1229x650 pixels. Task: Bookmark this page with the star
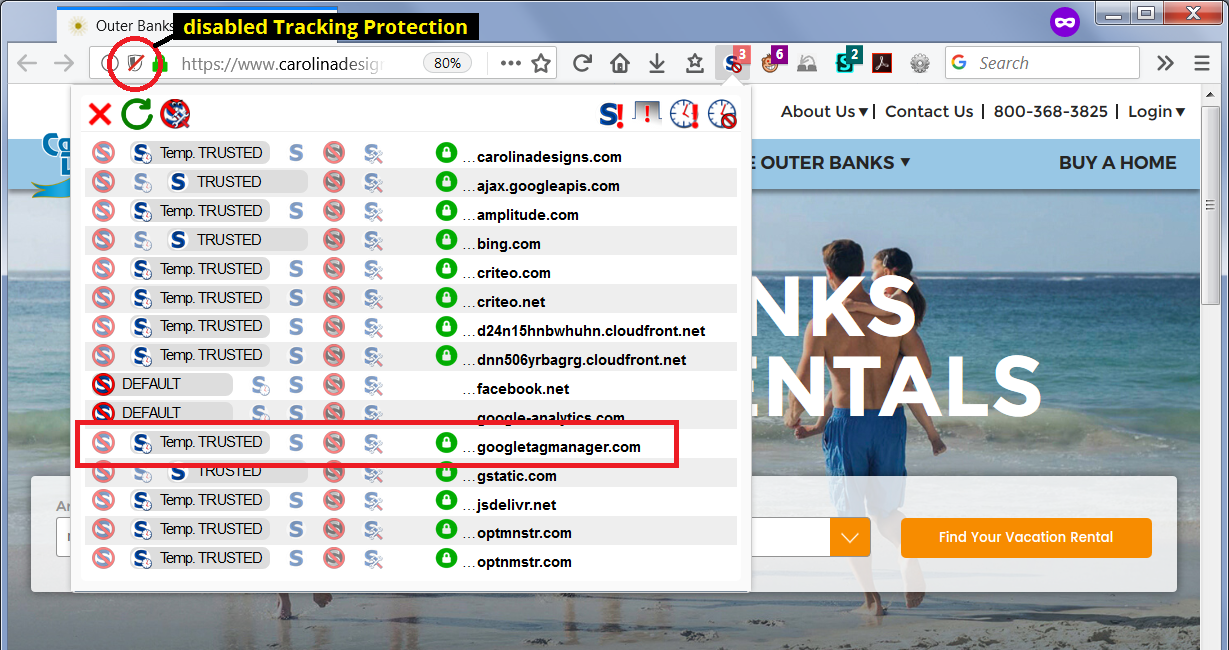point(541,63)
